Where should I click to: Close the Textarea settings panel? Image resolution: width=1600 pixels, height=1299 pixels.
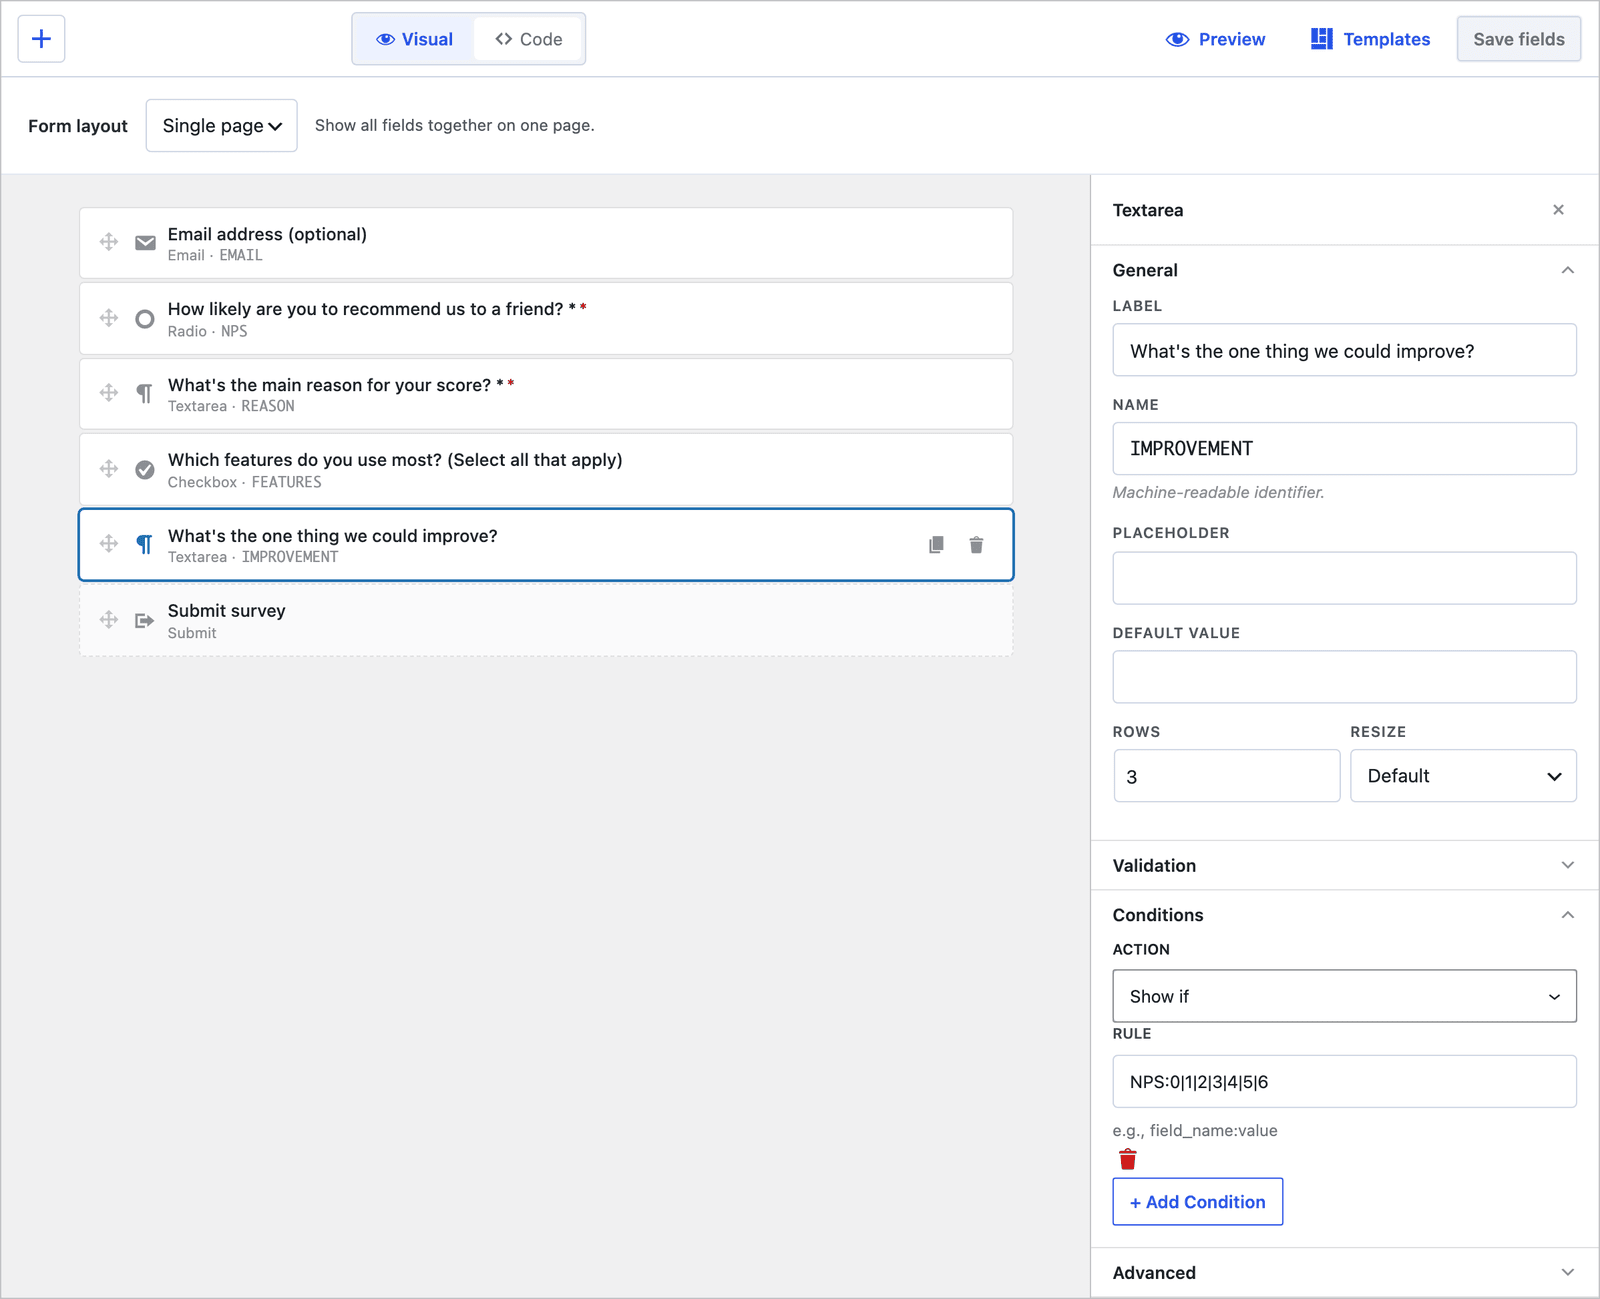pos(1558,210)
